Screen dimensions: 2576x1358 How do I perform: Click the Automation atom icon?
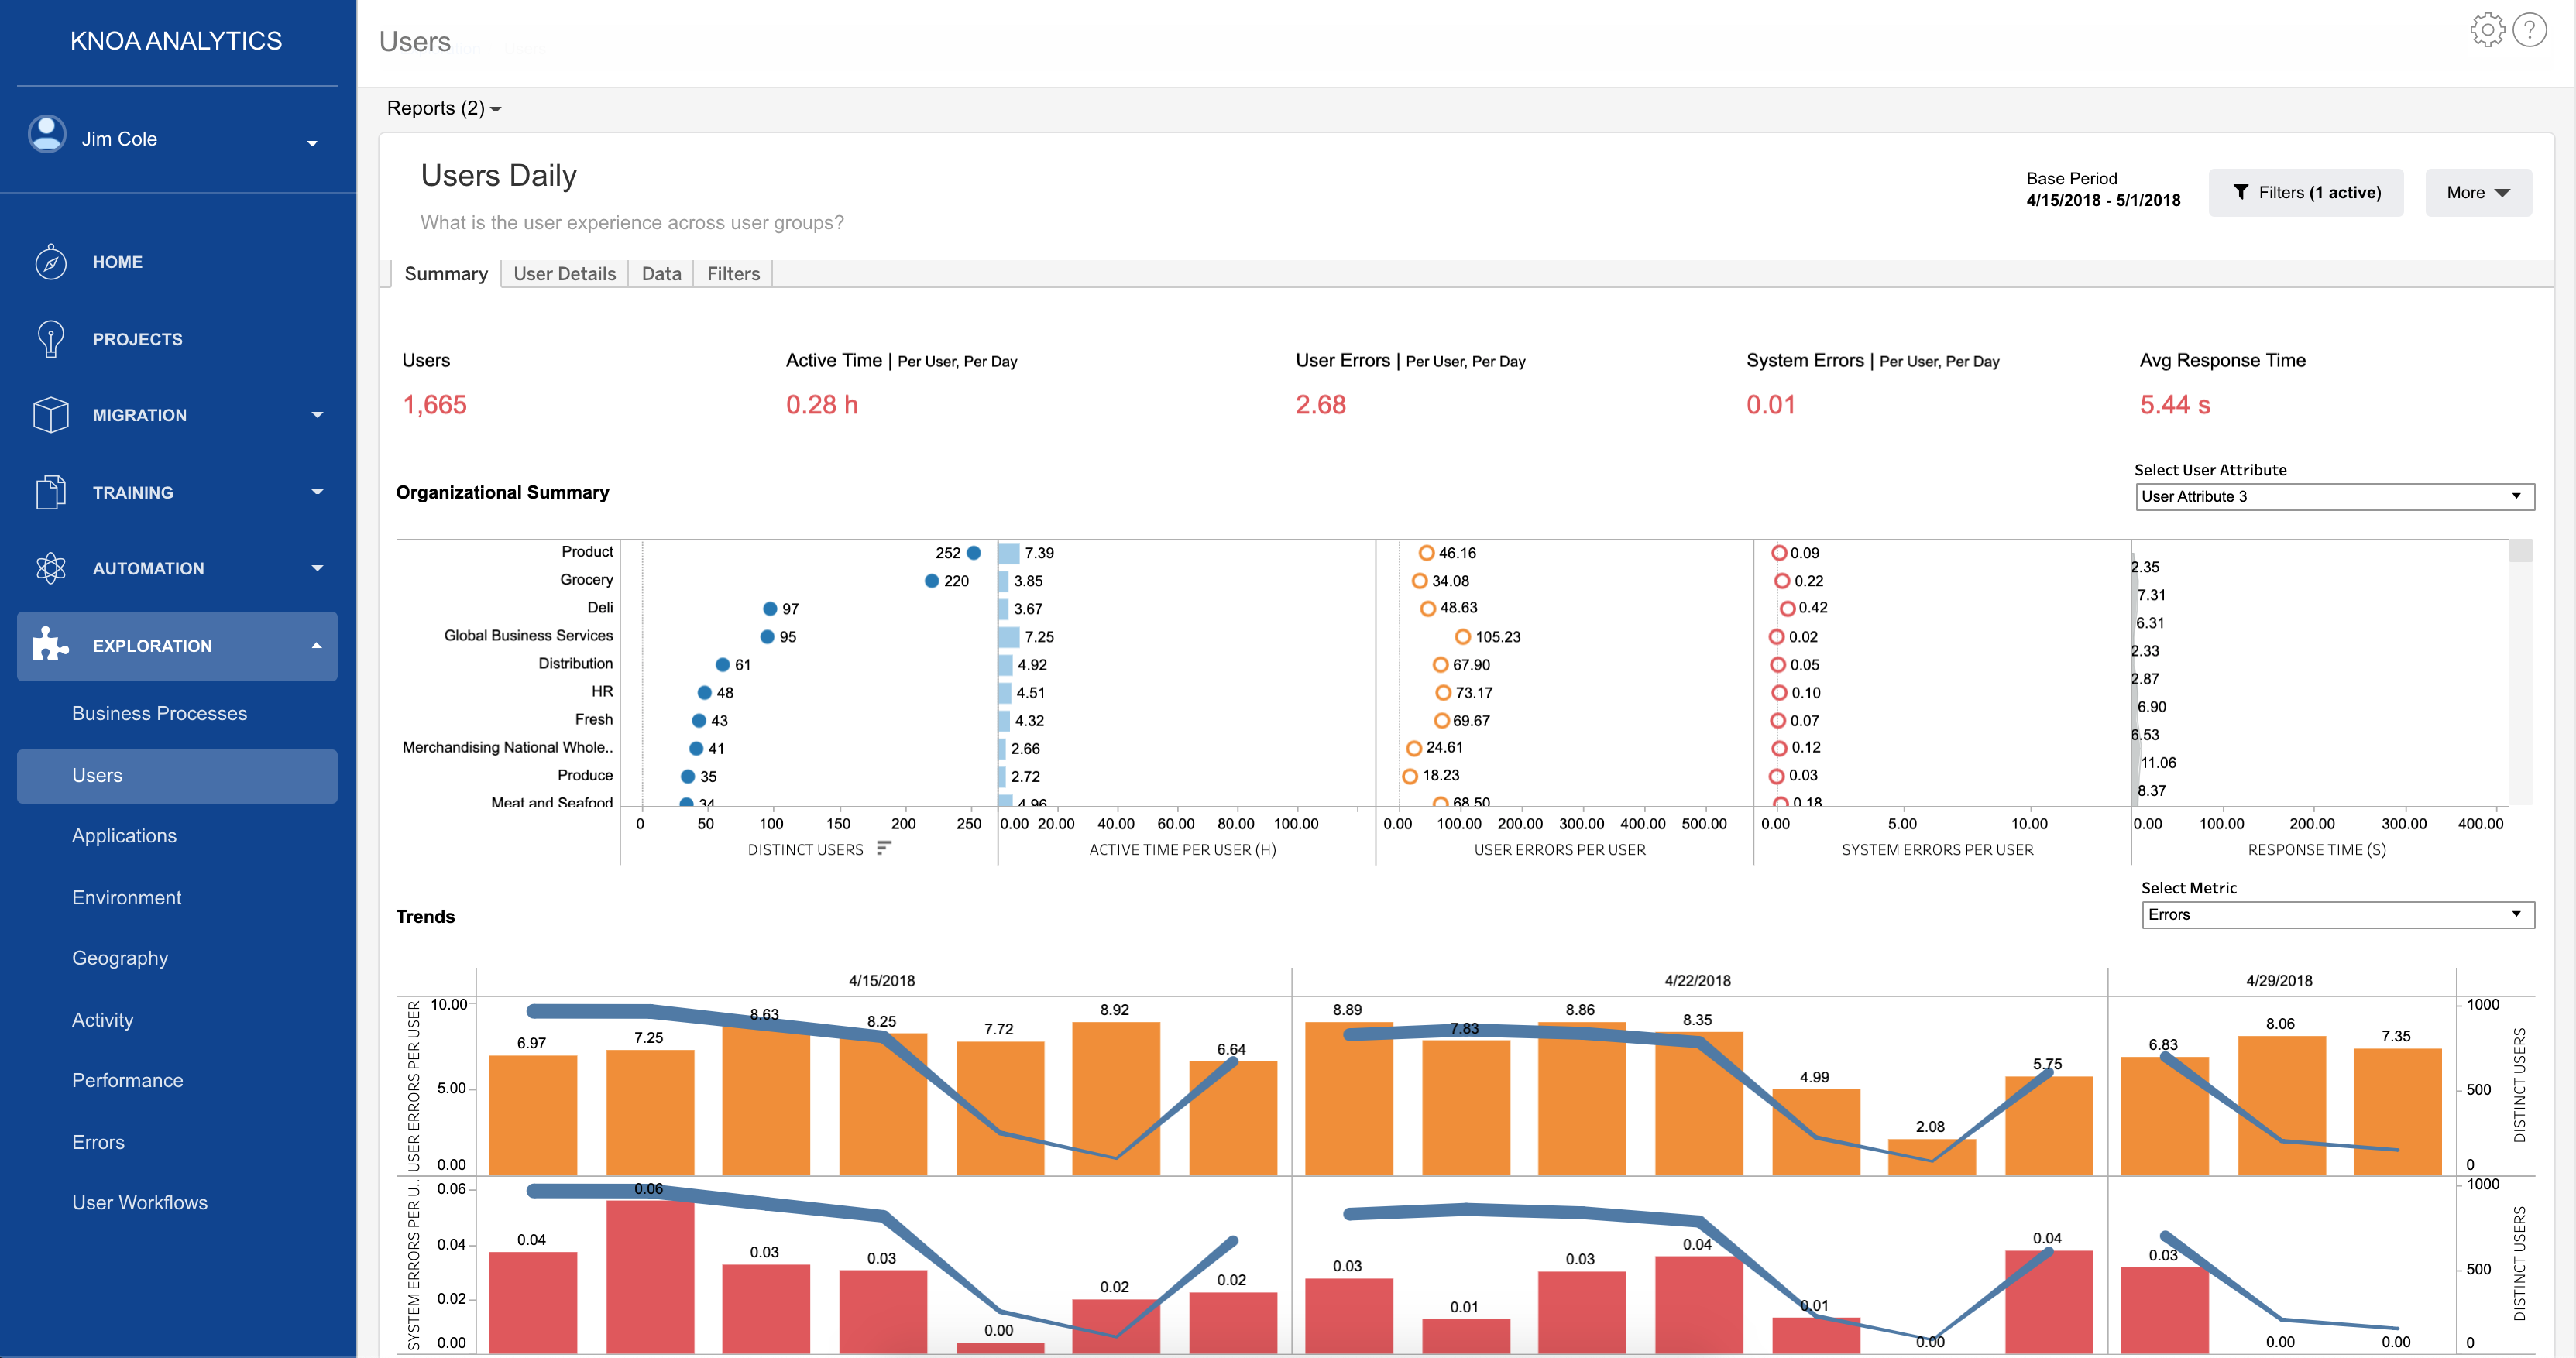coord(50,568)
